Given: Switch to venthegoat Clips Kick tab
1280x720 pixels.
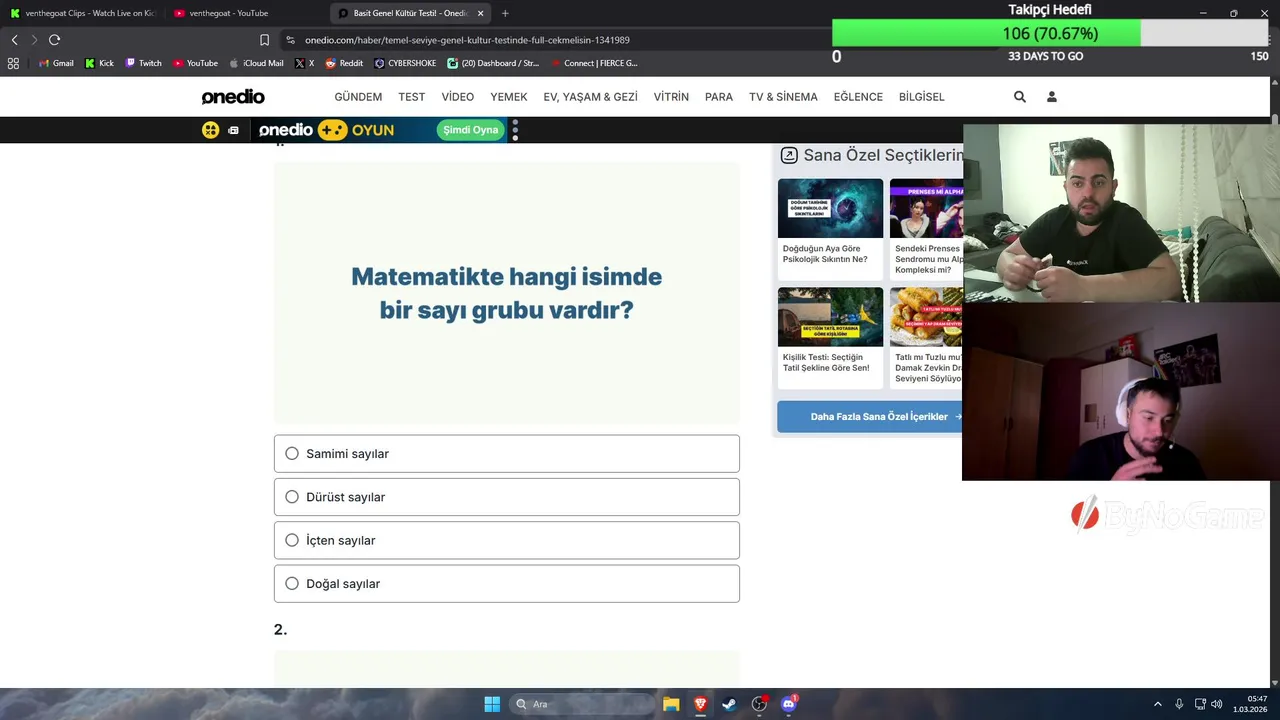Looking at the screenshot, I should click(x=82, y=13).
